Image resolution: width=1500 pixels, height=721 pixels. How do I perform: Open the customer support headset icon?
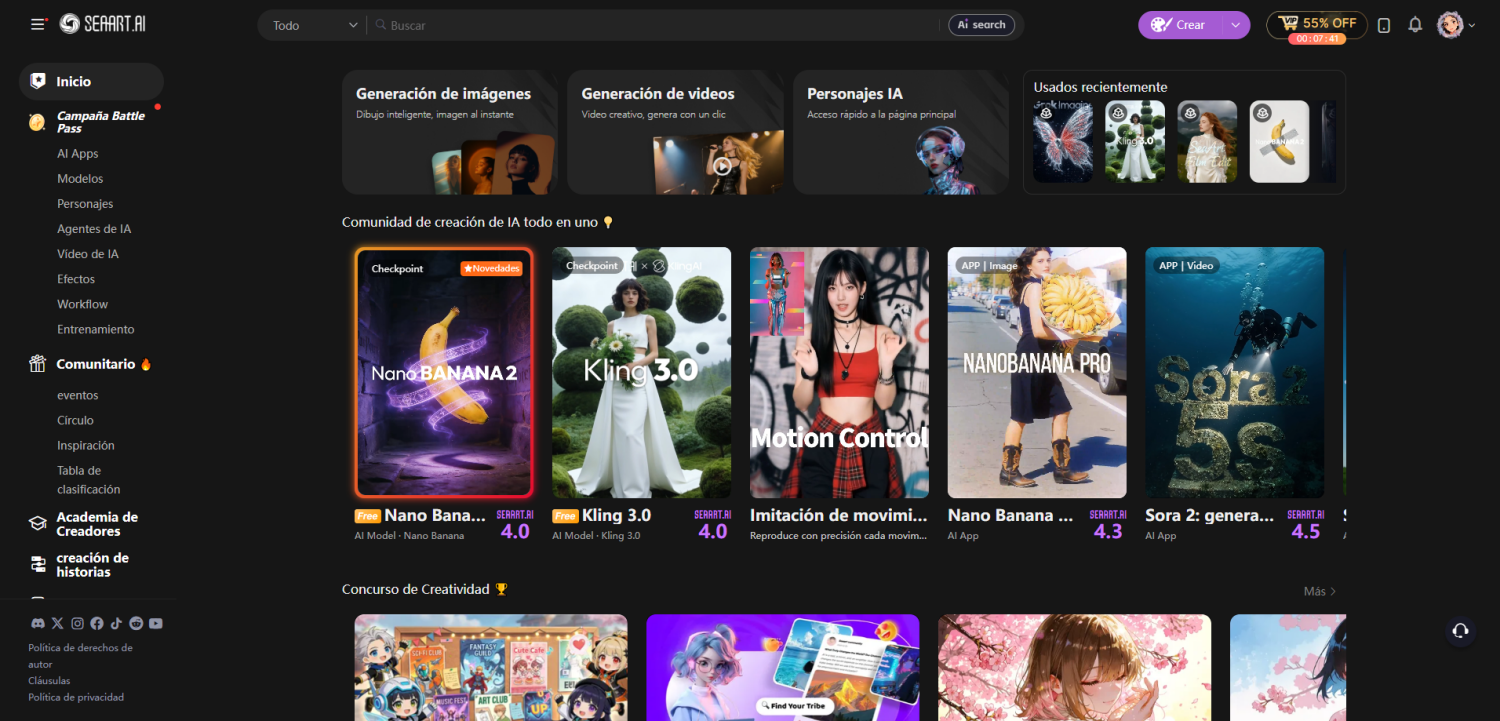pyautogui.click(x=1460, y=630)
